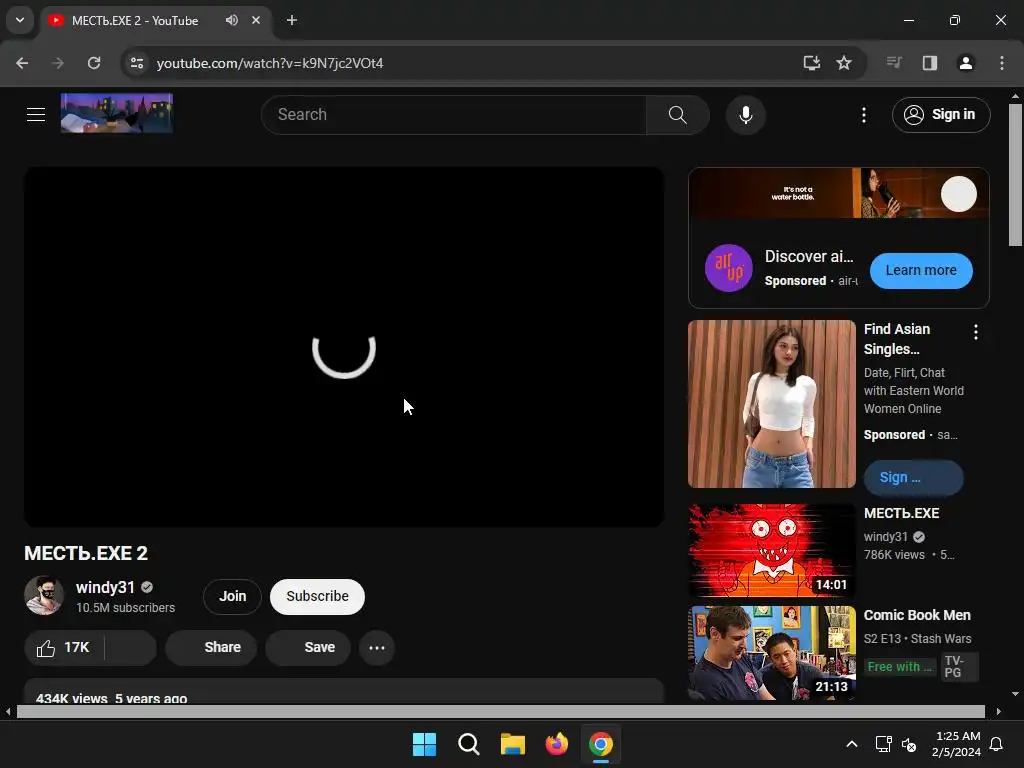
Task: Switch to Chrome in taskbar
Action: [601, 744]
